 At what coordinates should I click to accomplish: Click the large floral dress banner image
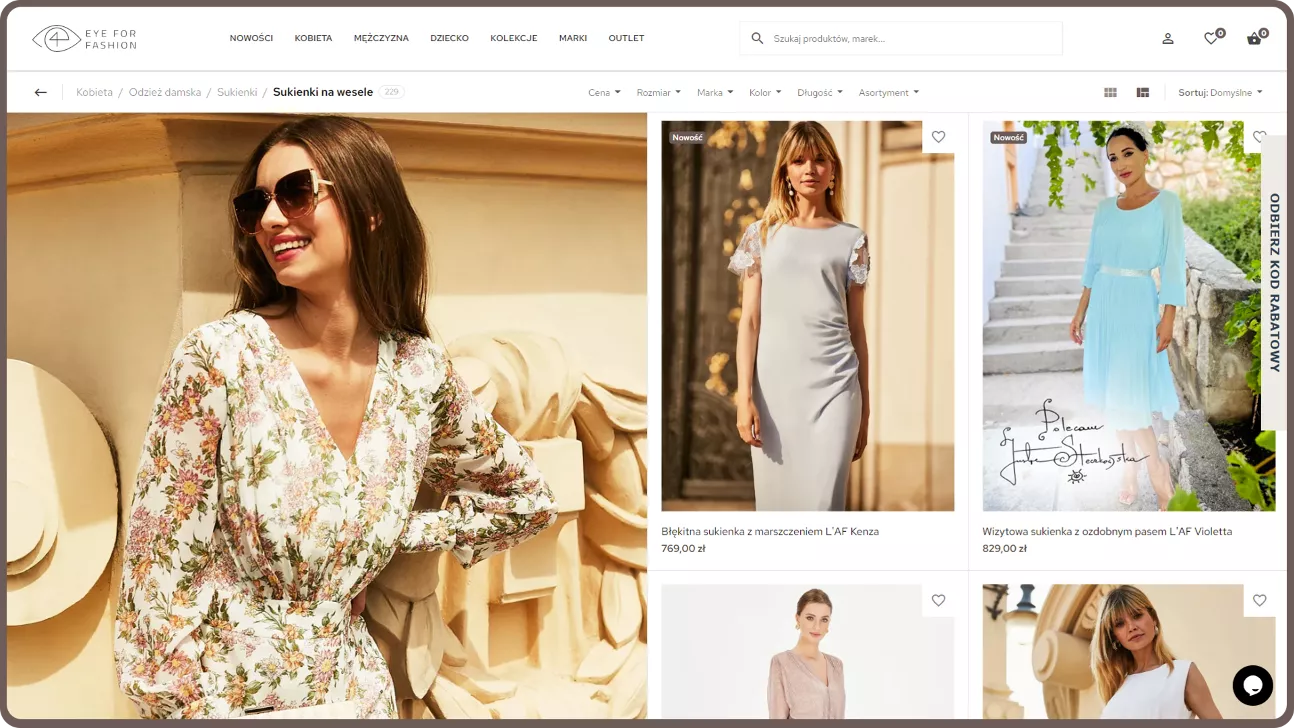(x=327, y=415)
